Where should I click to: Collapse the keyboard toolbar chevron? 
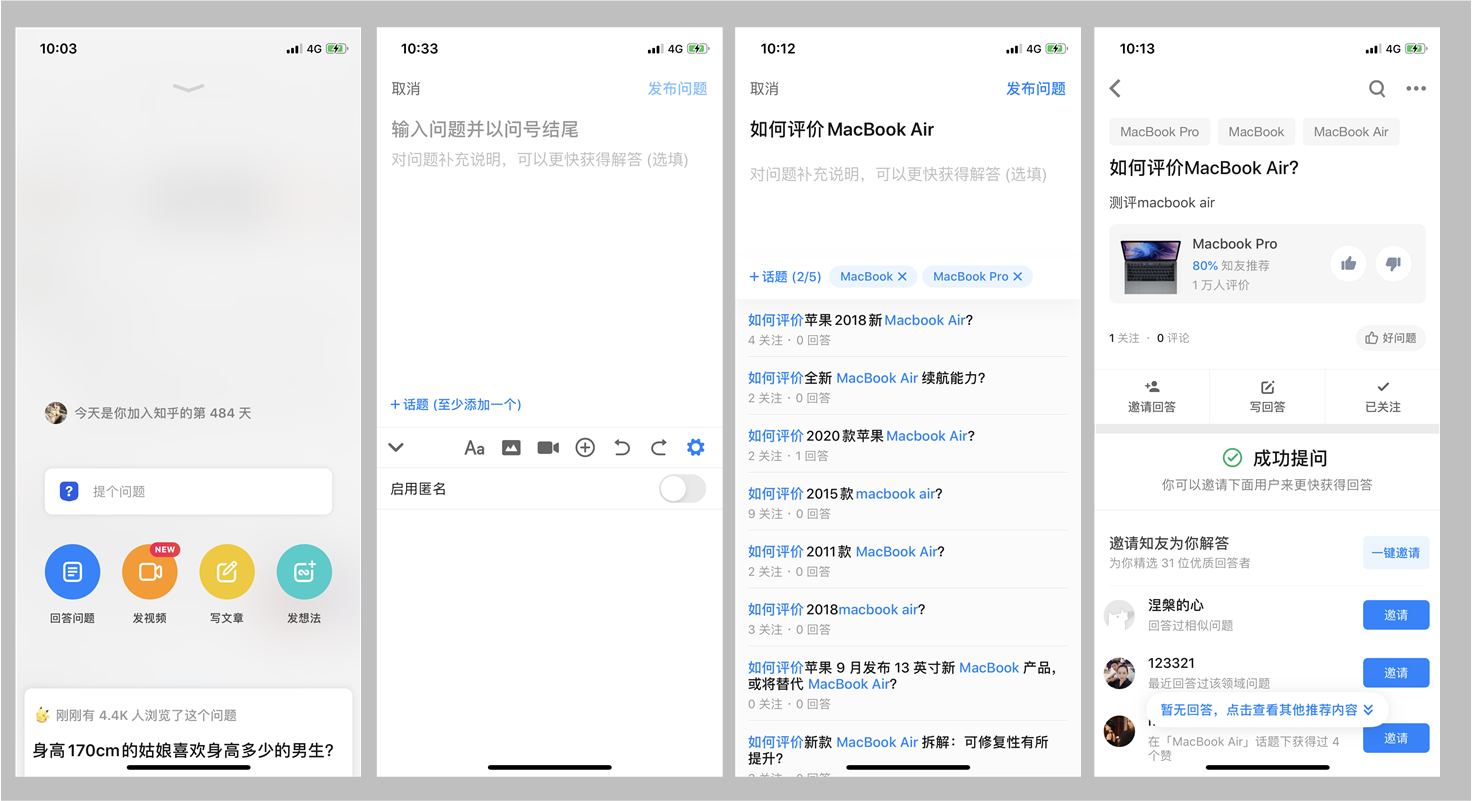click(x=396, y=448)
